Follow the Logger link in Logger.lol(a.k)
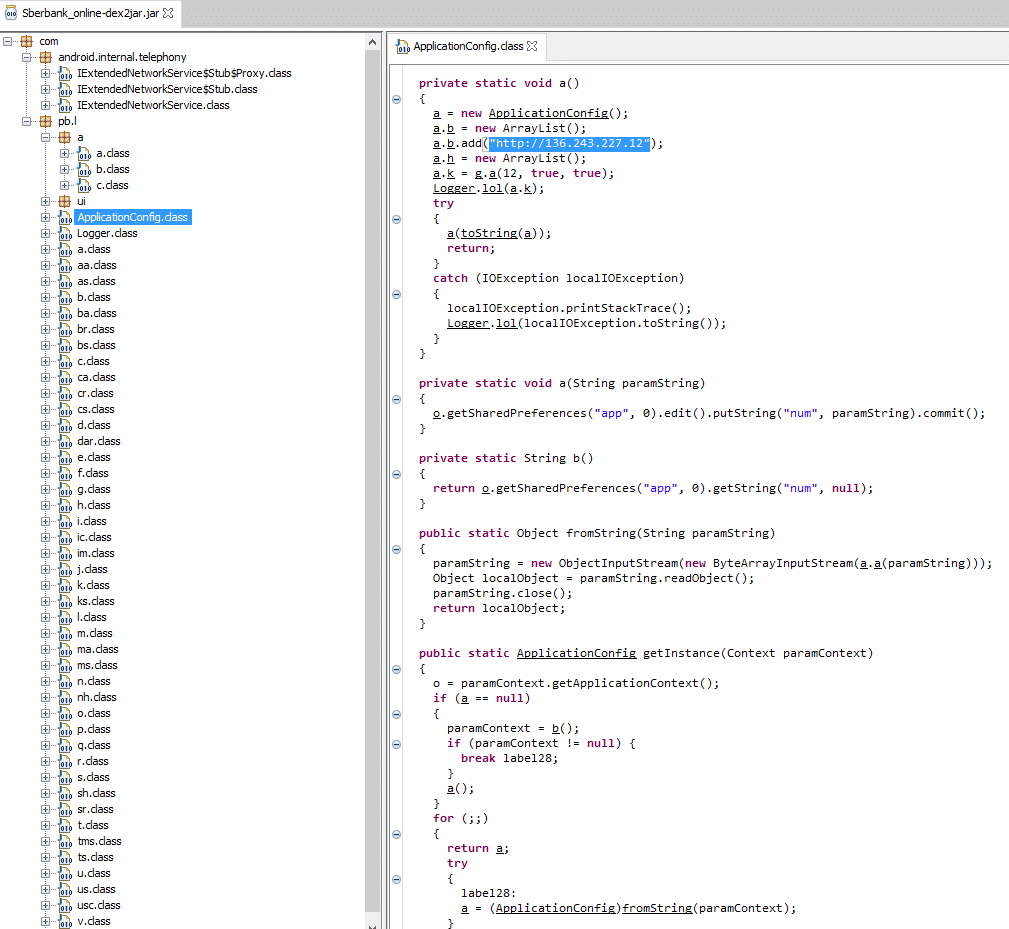The width and height of the screenshot is (1009, 929). [x=454, y=189]
